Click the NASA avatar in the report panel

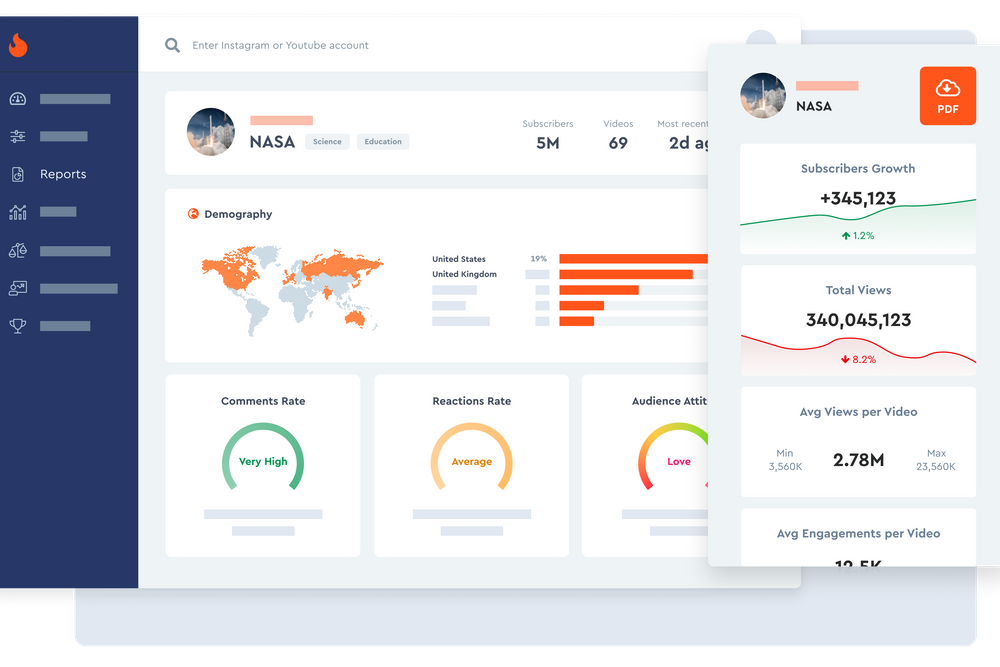pyautogui.click(x=763, y=96)
